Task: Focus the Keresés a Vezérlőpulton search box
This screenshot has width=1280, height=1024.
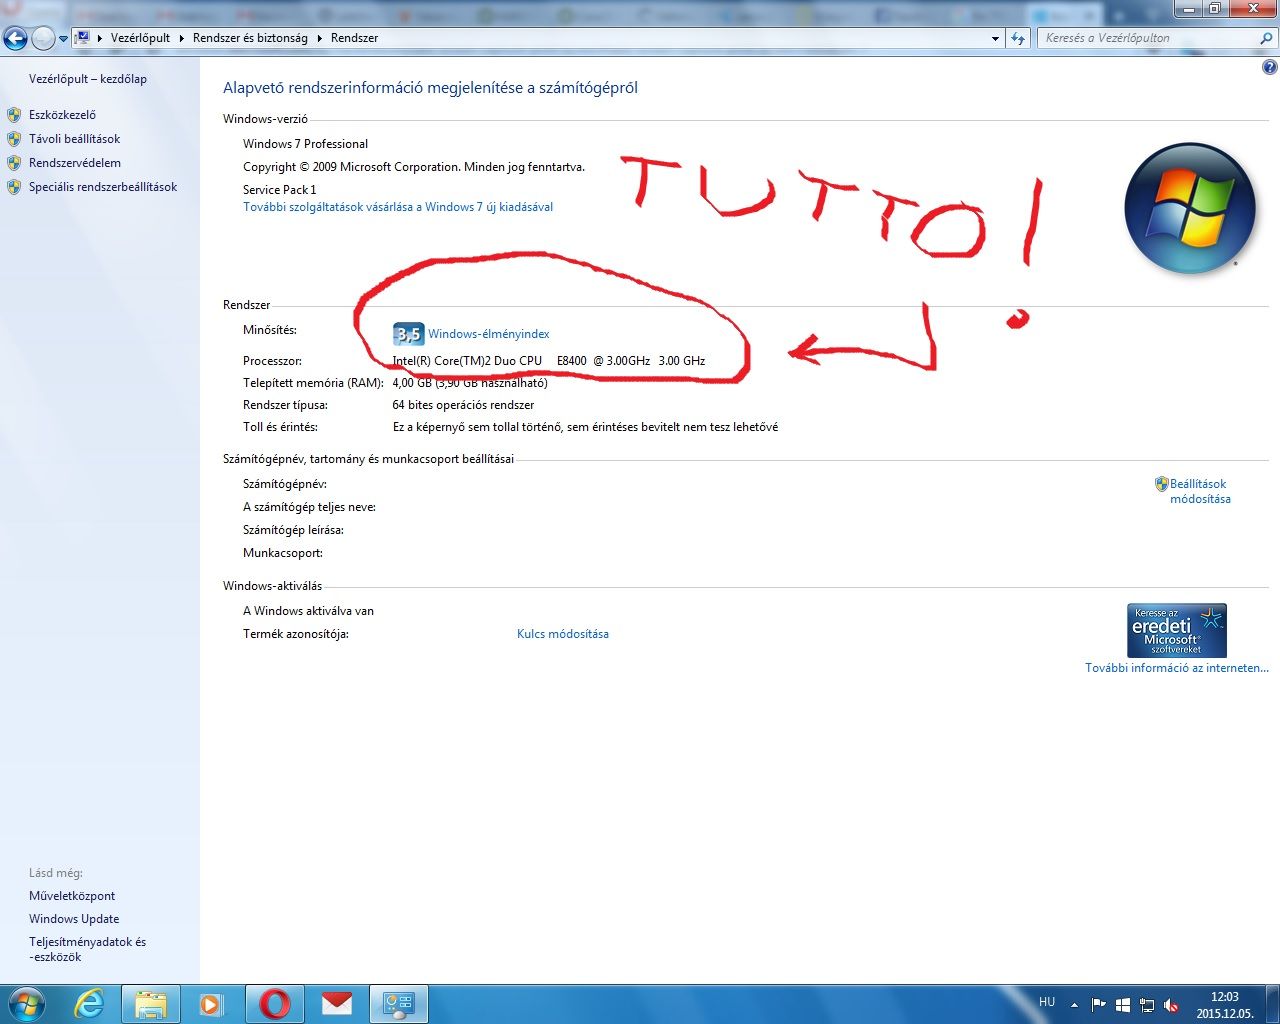Action: point(1148,38)
